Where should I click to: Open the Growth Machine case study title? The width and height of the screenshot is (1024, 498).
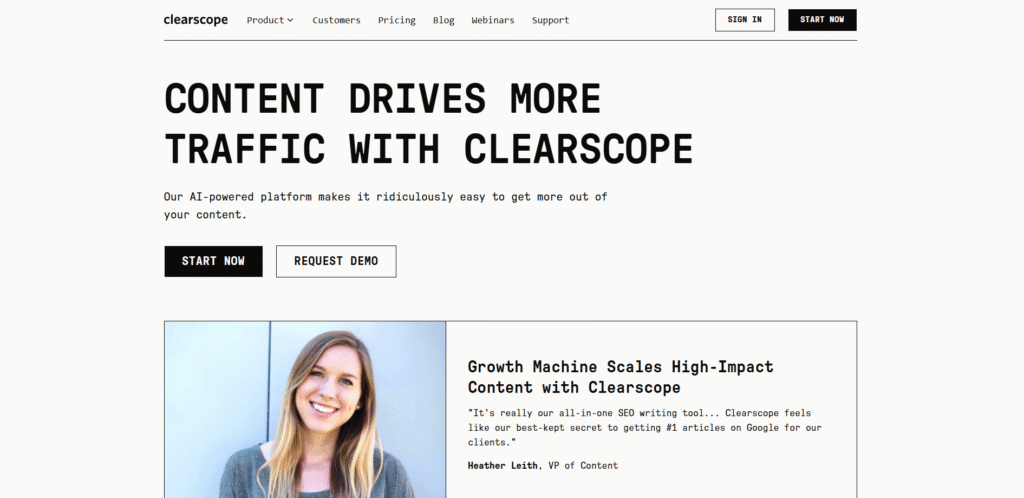point(620,377)
